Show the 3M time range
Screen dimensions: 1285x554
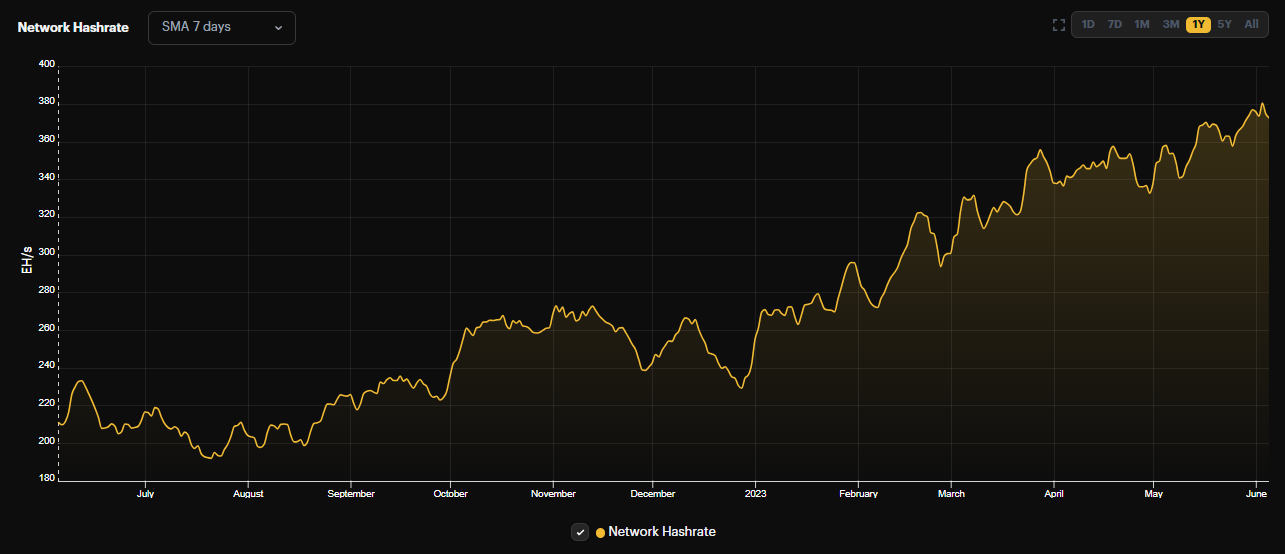(1170, 24)
